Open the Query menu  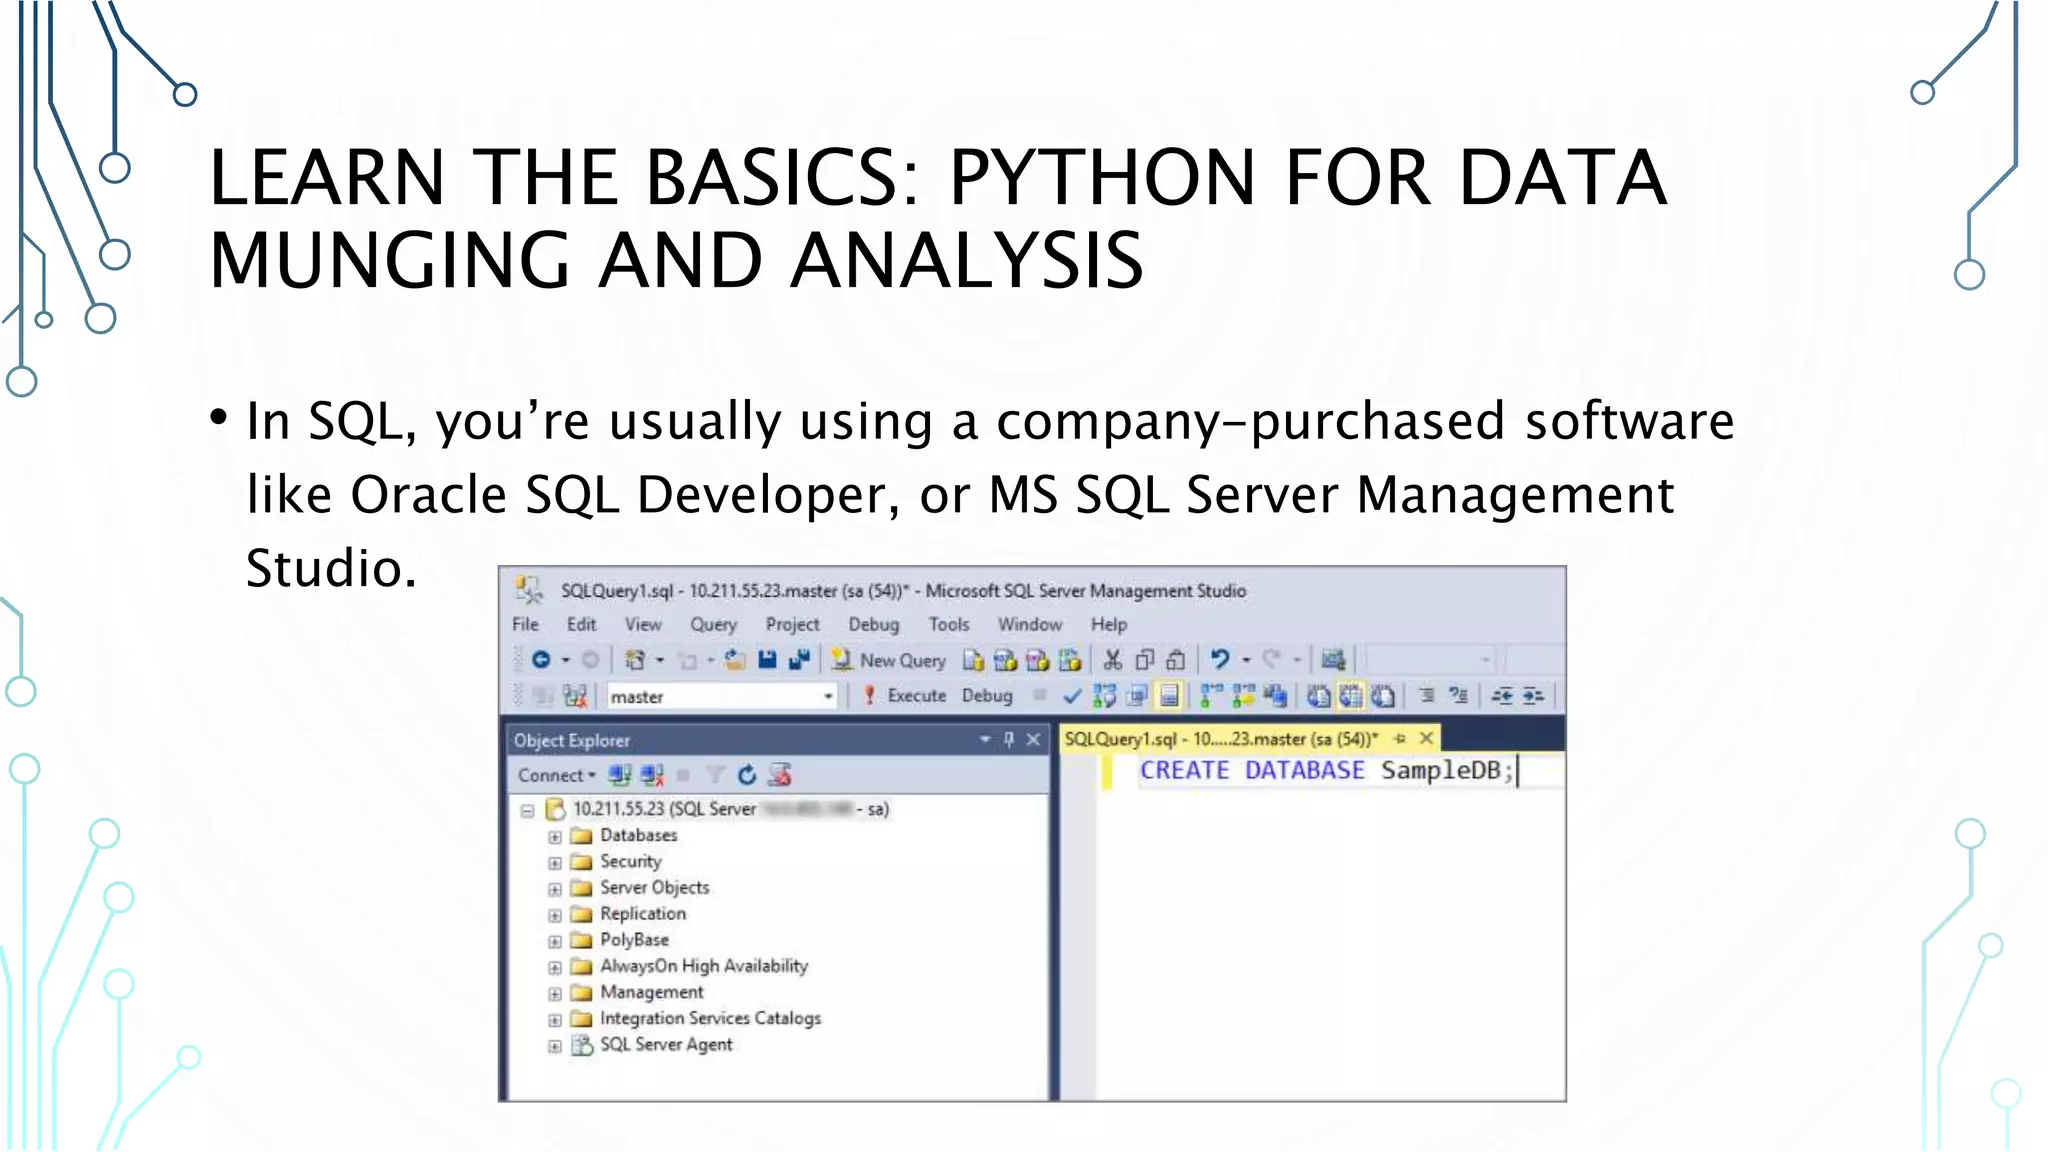click(x=713, y=625)
